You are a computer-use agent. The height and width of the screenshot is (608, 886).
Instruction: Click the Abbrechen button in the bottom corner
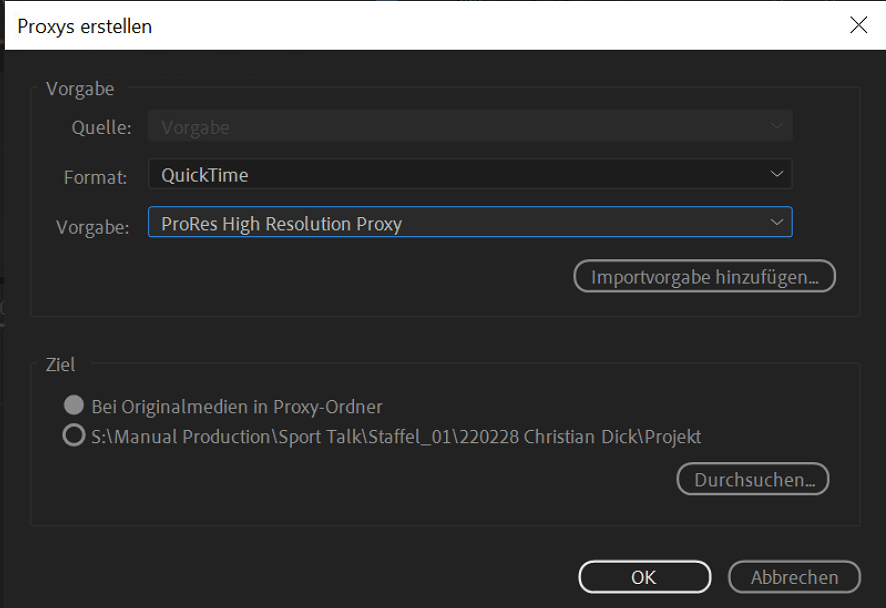pyautogui.click(x=794, y=577)
